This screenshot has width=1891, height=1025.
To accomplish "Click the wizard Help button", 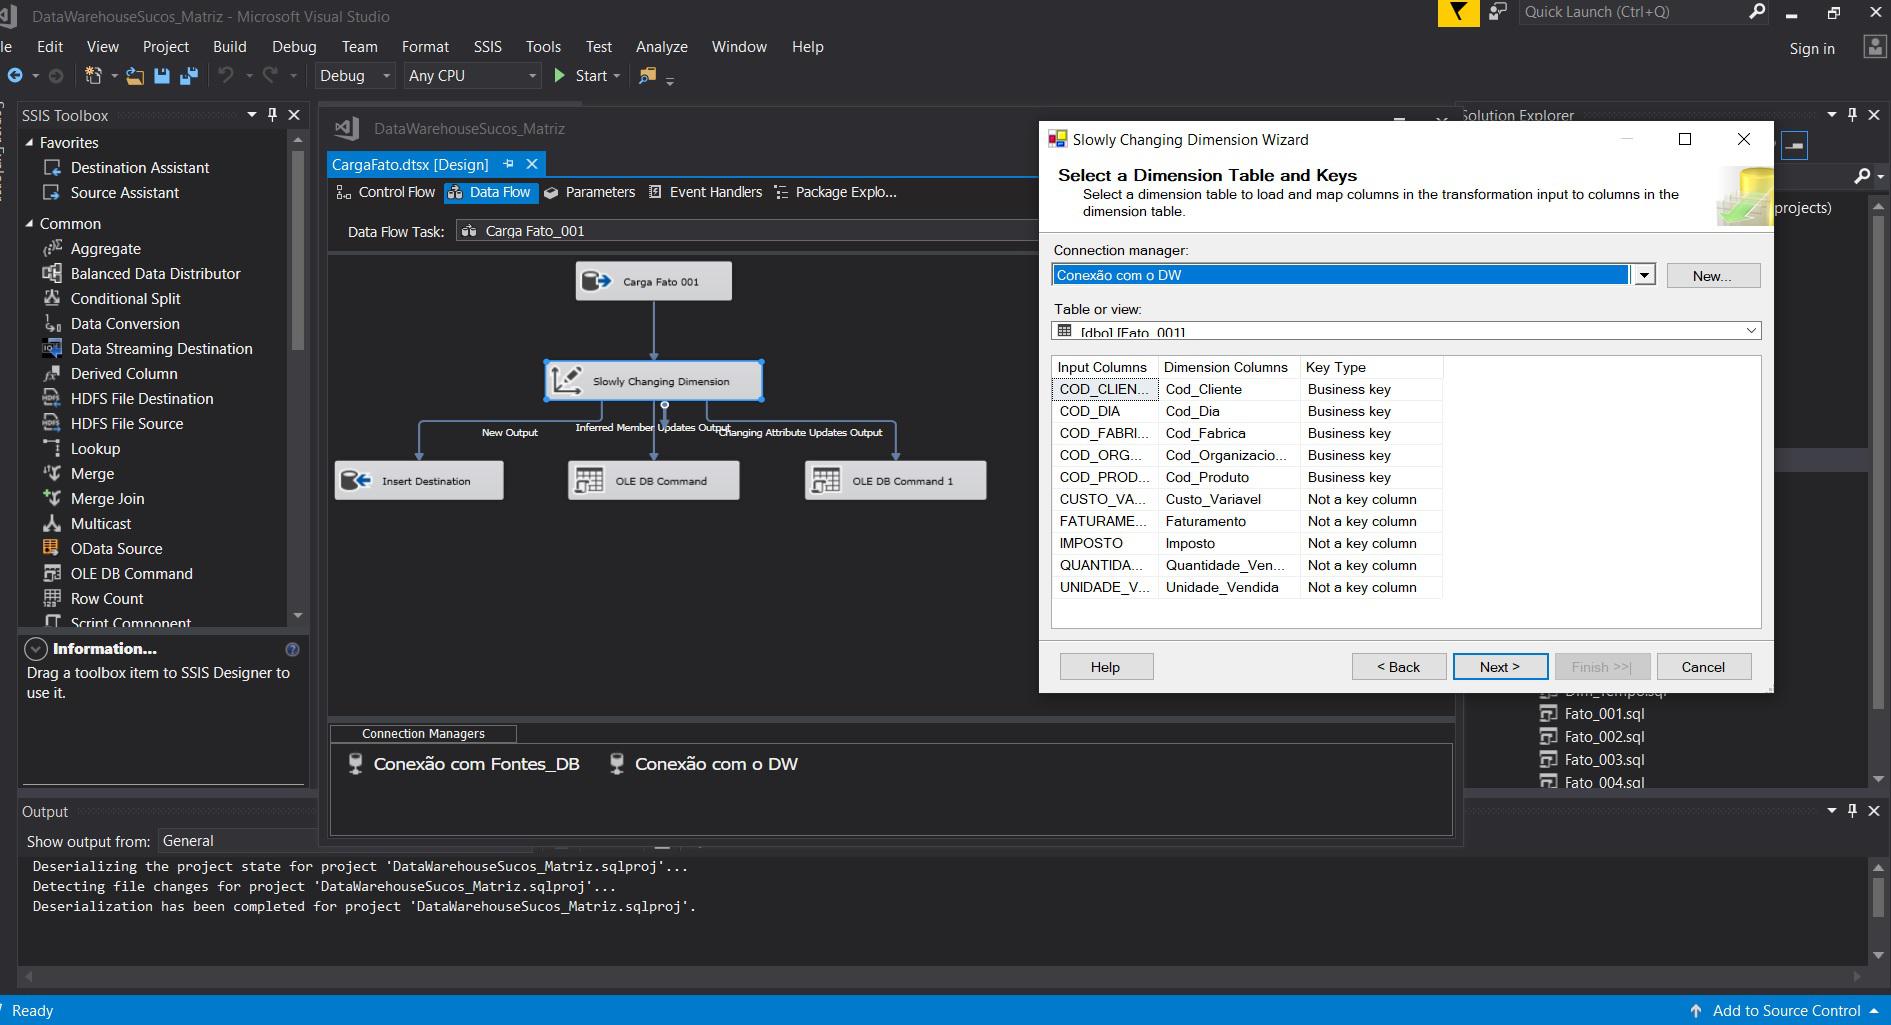I will pyautogui.click(x=1106, y=667).
